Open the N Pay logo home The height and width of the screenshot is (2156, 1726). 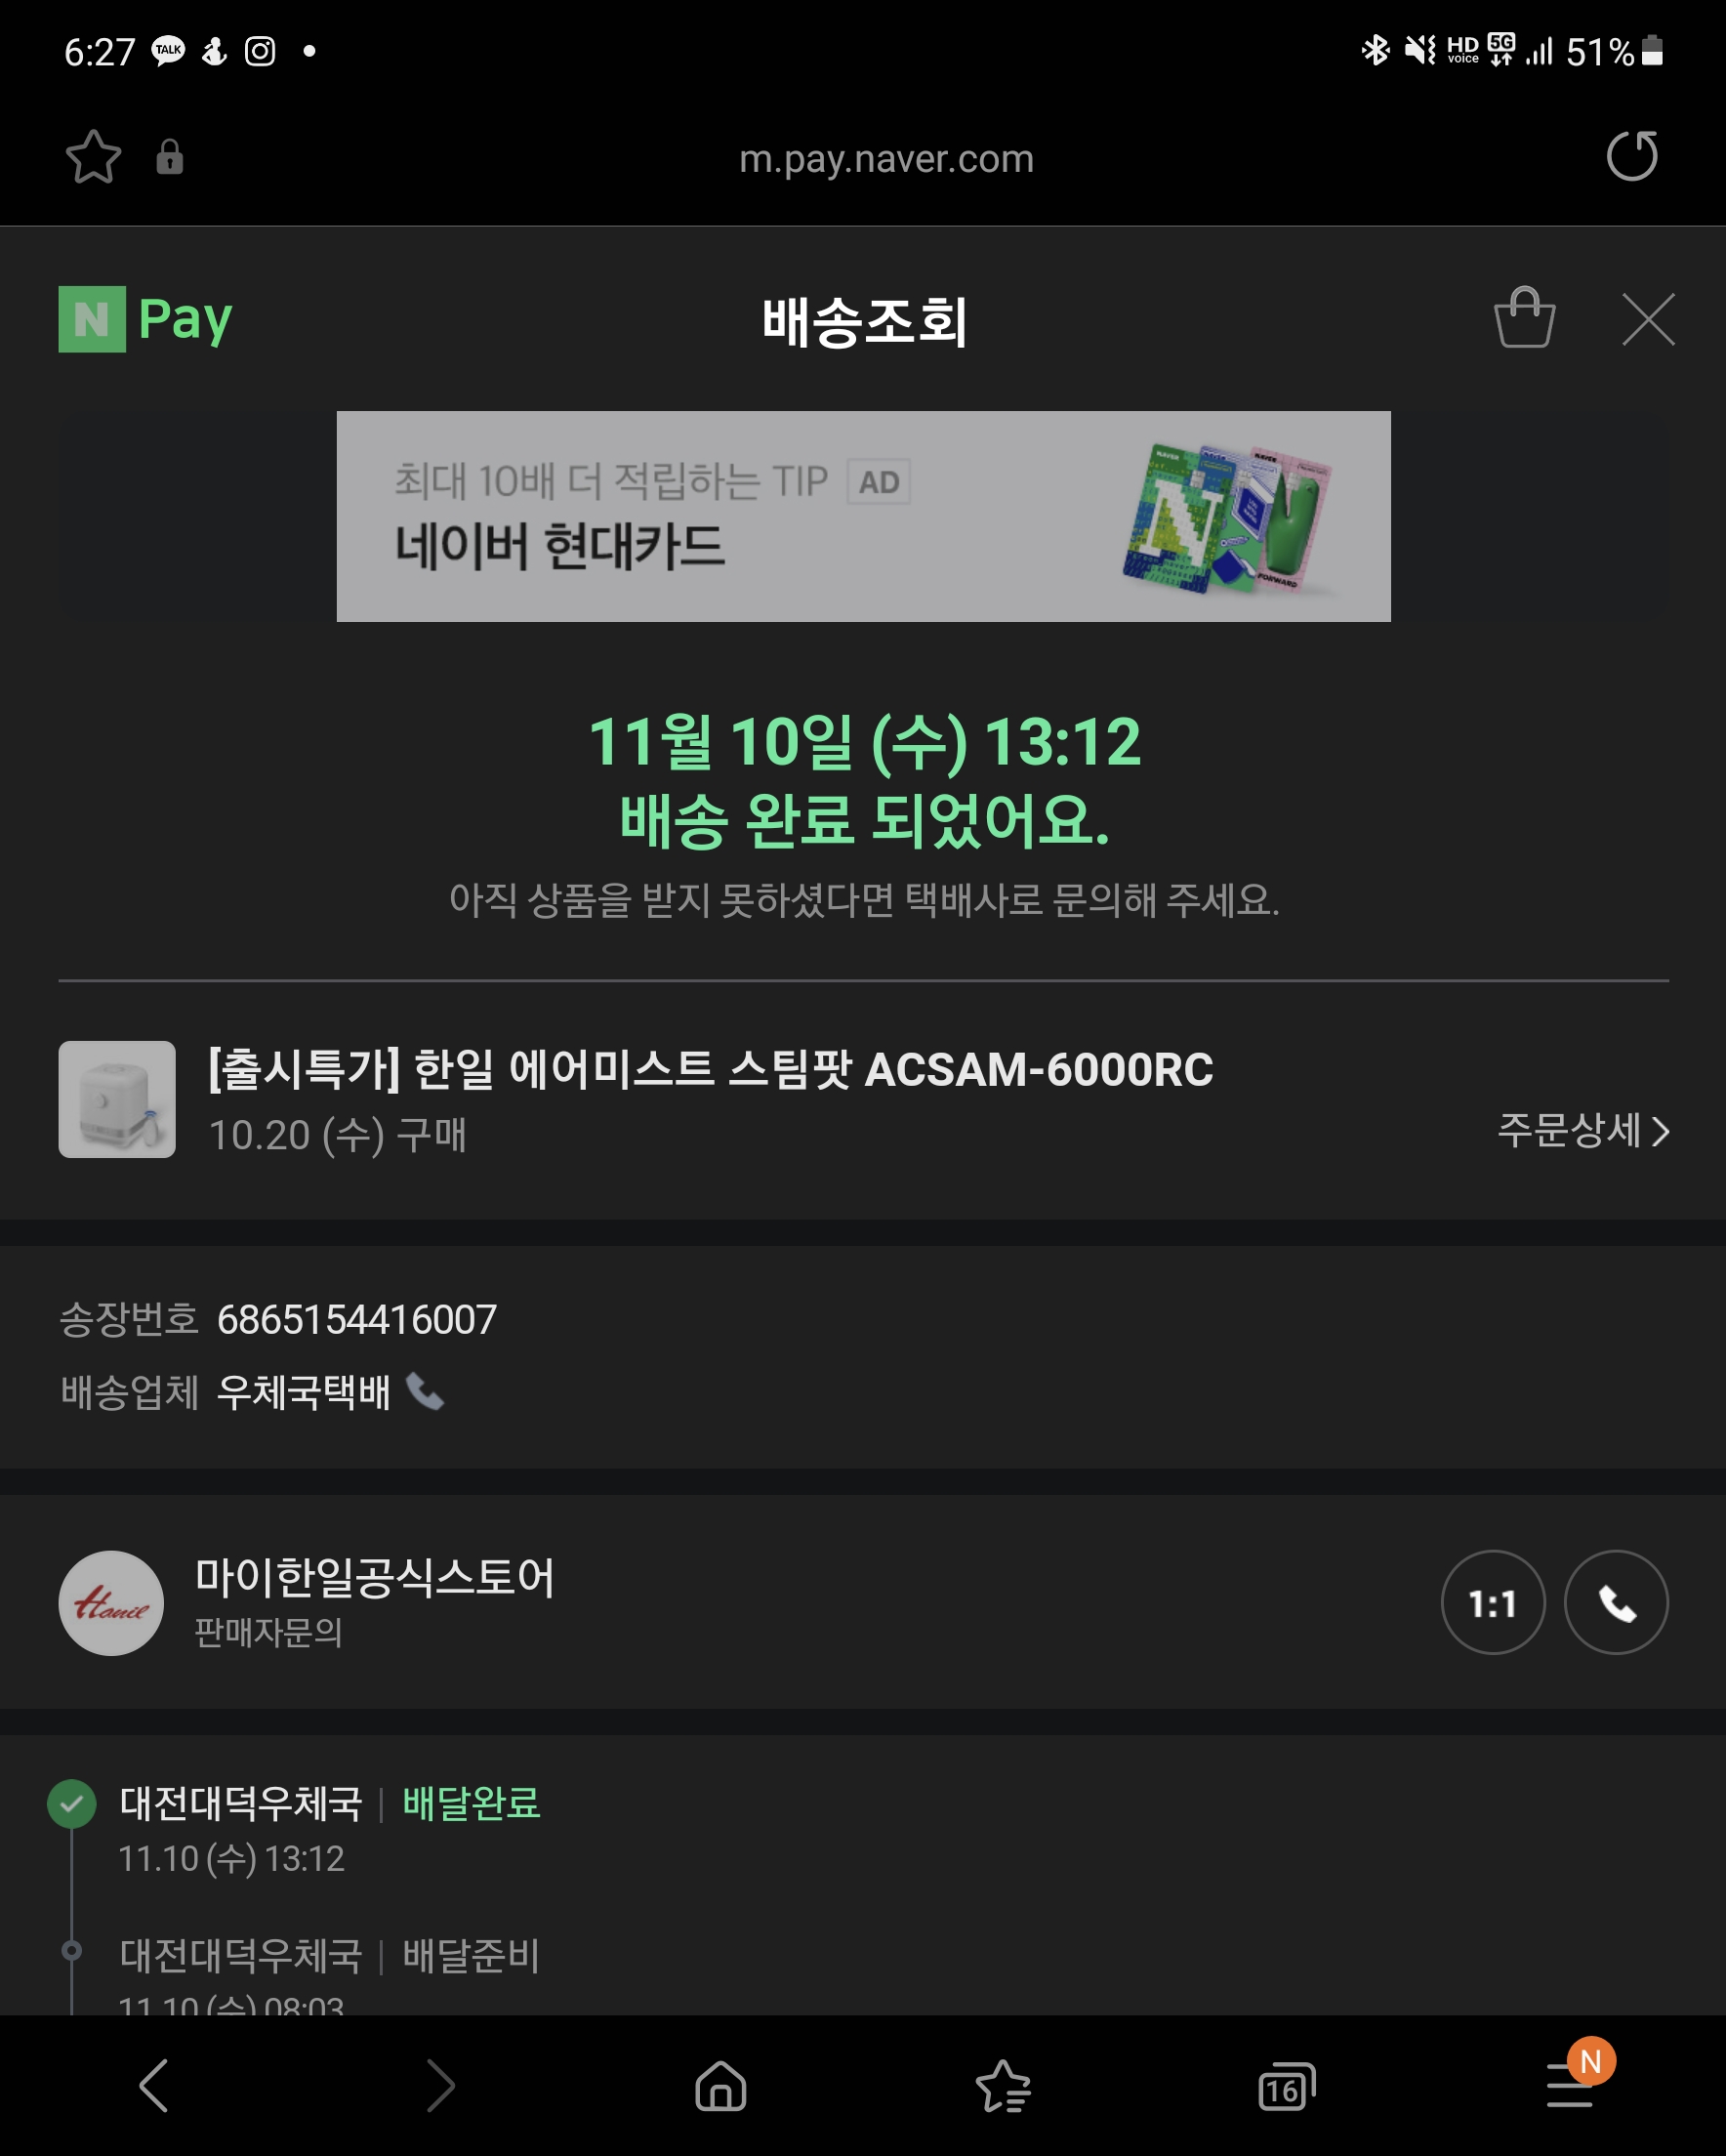coord(145,319)
